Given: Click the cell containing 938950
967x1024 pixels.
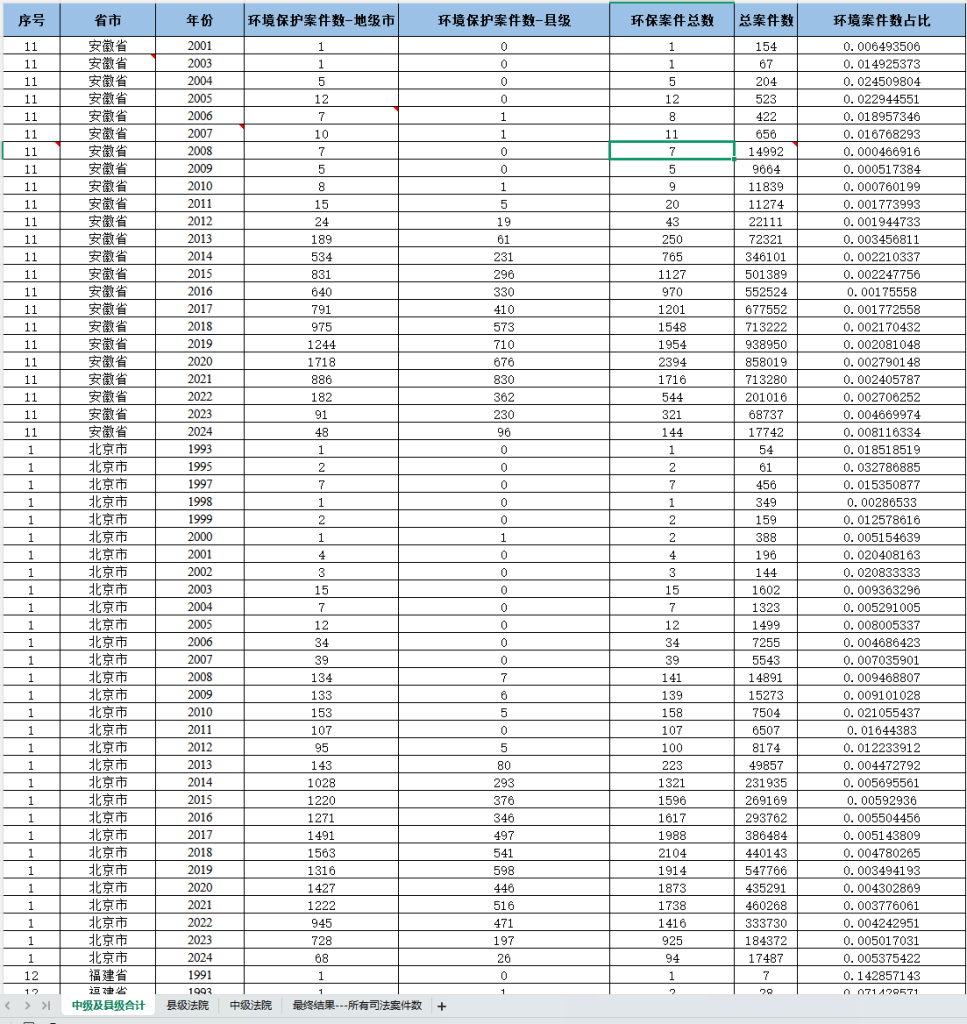Looking at the screenshot, I should click(766, 344).
